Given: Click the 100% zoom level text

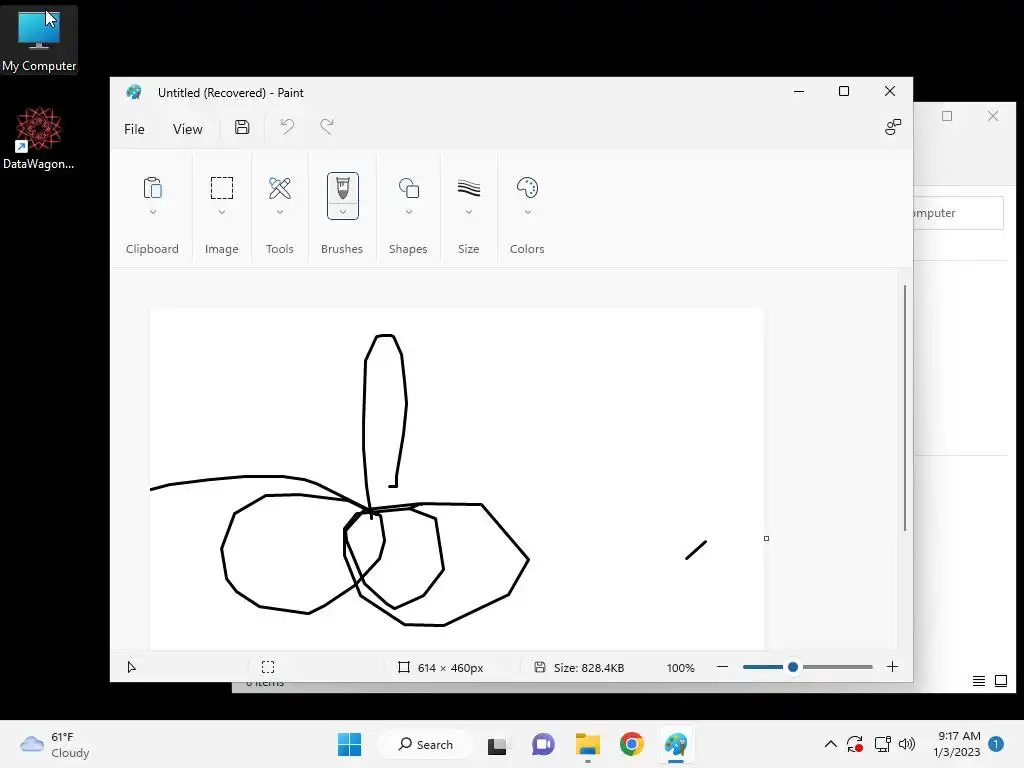Looking at the screenshot, I should [x=680, y=667].
